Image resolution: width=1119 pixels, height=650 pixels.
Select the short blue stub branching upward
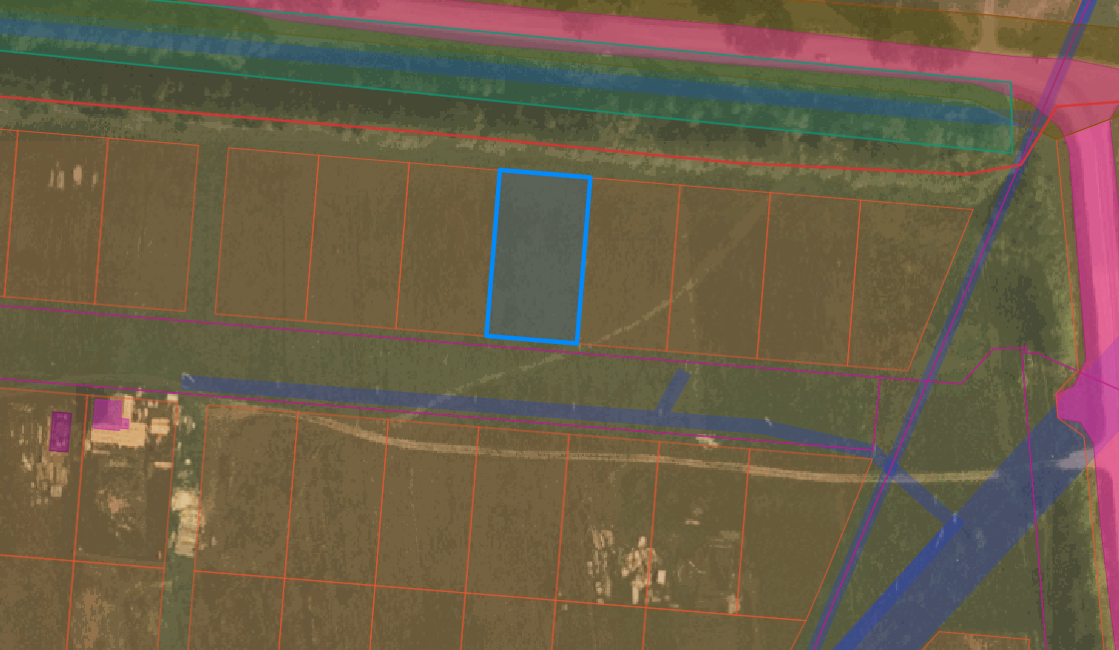tap(673, 392)
